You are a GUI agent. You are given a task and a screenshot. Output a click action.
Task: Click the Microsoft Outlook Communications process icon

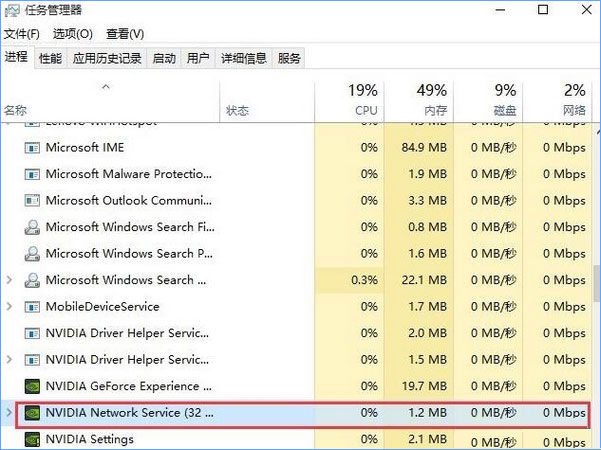pyautogui.click(x=31, y=200)
